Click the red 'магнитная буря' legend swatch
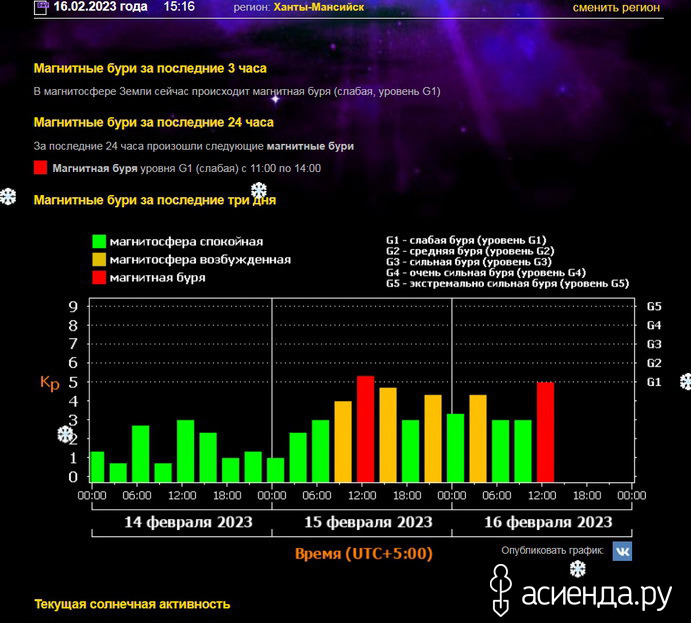This screenshot has height=623, width=691. 99,277
